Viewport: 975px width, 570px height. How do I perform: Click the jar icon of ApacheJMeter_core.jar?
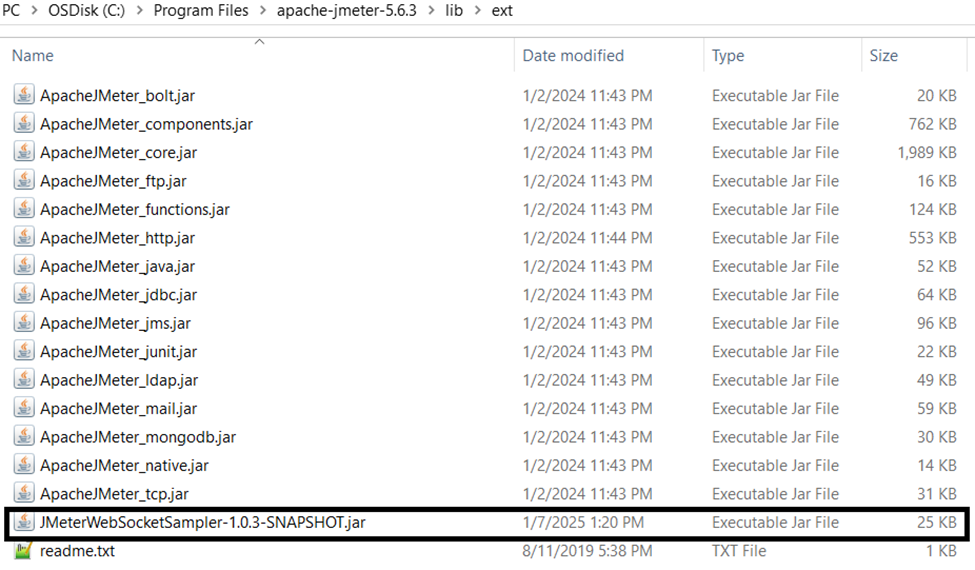click(x=24, y=152)
